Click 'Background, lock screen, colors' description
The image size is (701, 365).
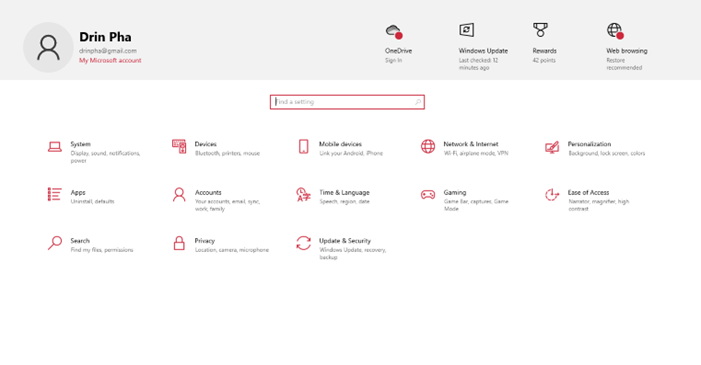point(607,153)
